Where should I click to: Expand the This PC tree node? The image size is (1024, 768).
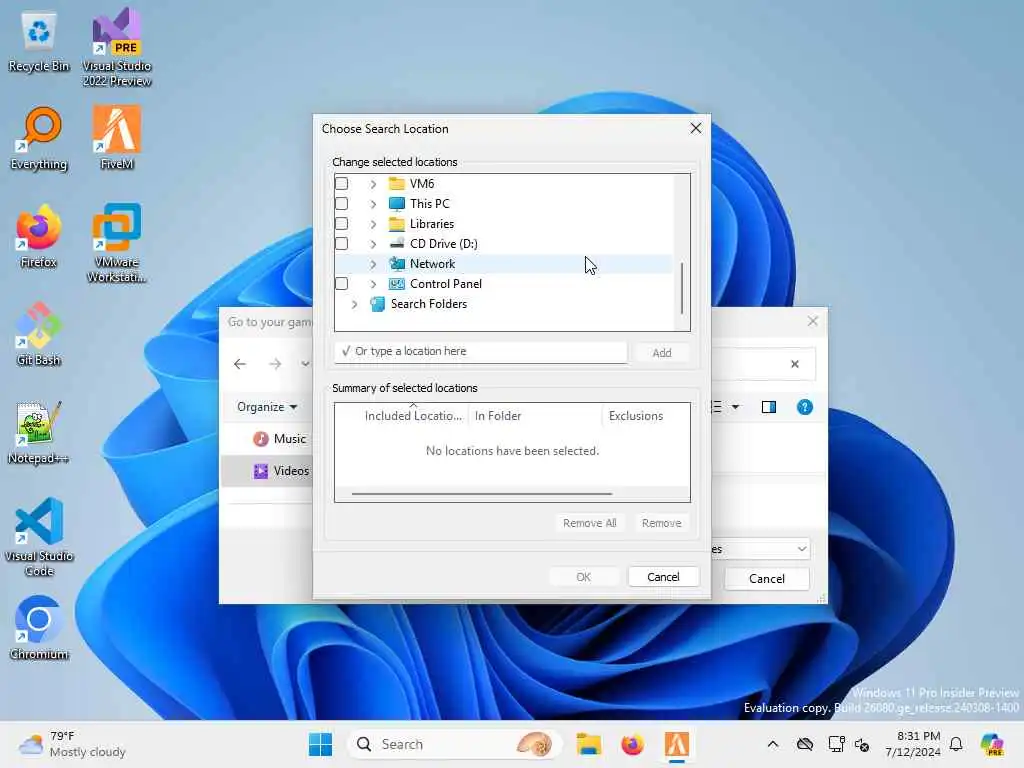pyautogui.click(x=373, y=204)
